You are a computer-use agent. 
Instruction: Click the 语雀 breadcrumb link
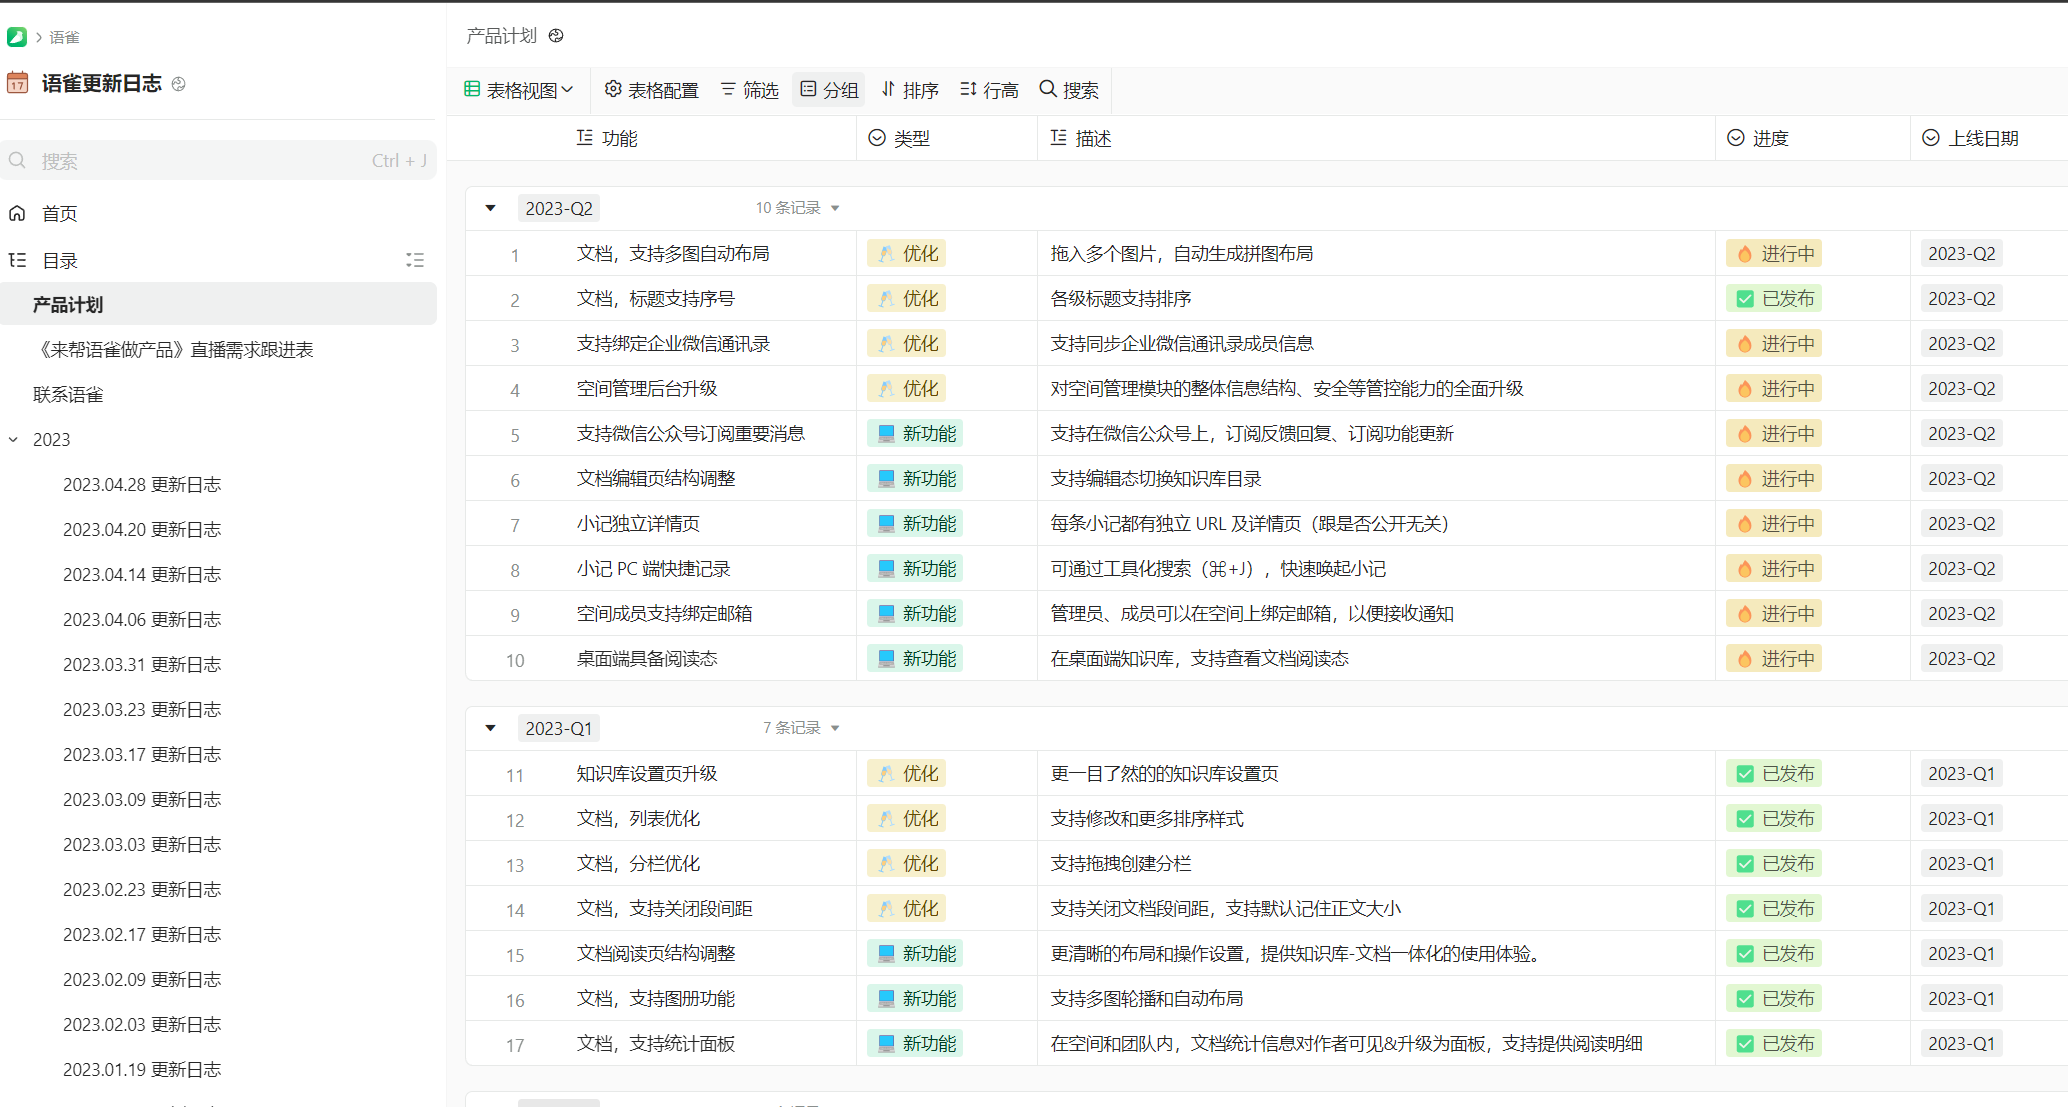64,37
